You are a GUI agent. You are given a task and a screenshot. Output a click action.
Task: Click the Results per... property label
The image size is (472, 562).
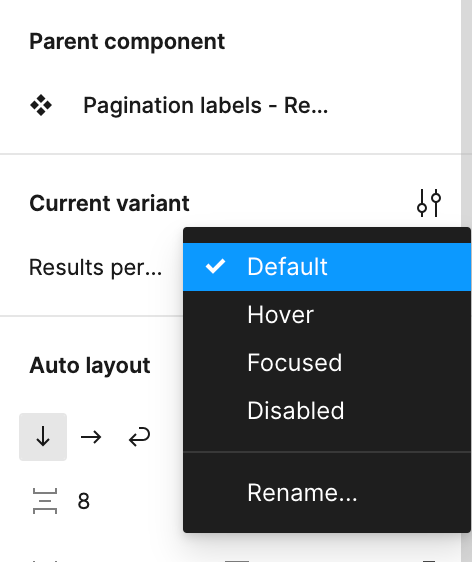tap(95, 267)
